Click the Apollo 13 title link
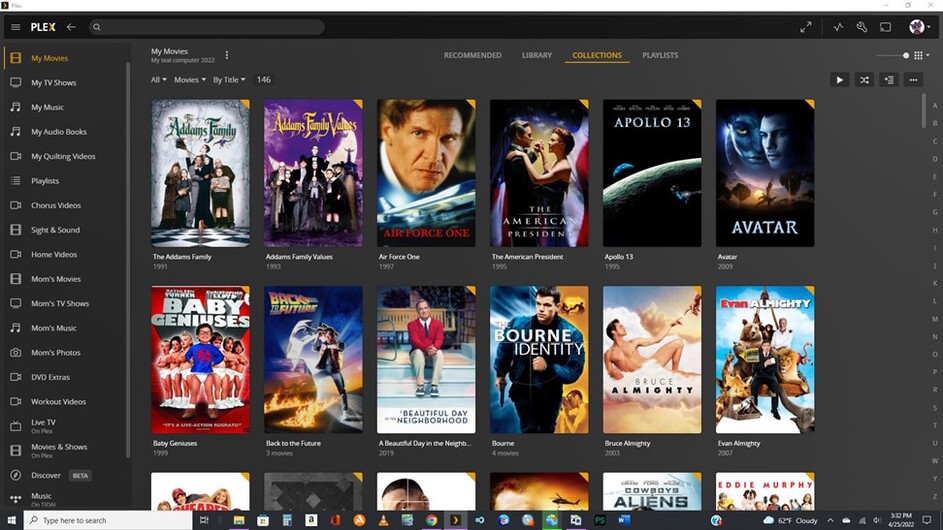This screenshot has width=943, height=530. point(619,257)
